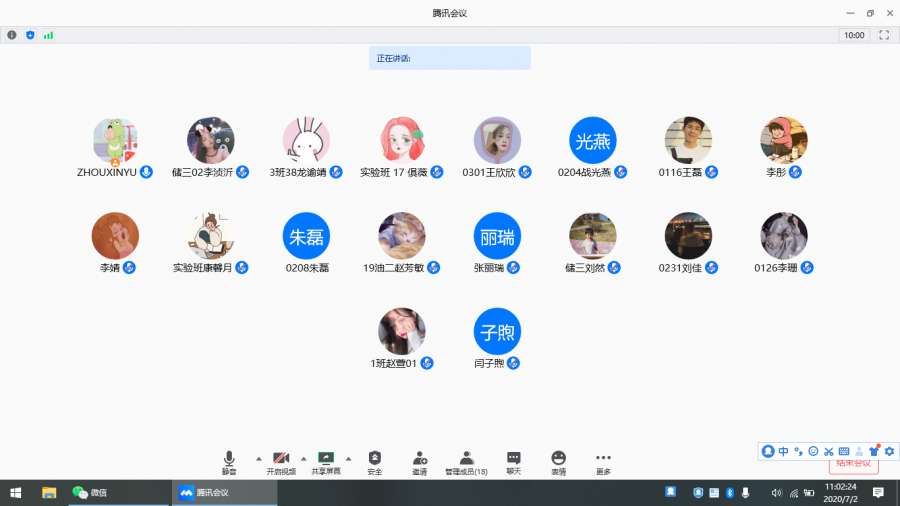This screenshot has height=506, width=900.
Task: Expand video options arrow beside 开启视频
Action: pyautogui.click(x=304, y=457)
